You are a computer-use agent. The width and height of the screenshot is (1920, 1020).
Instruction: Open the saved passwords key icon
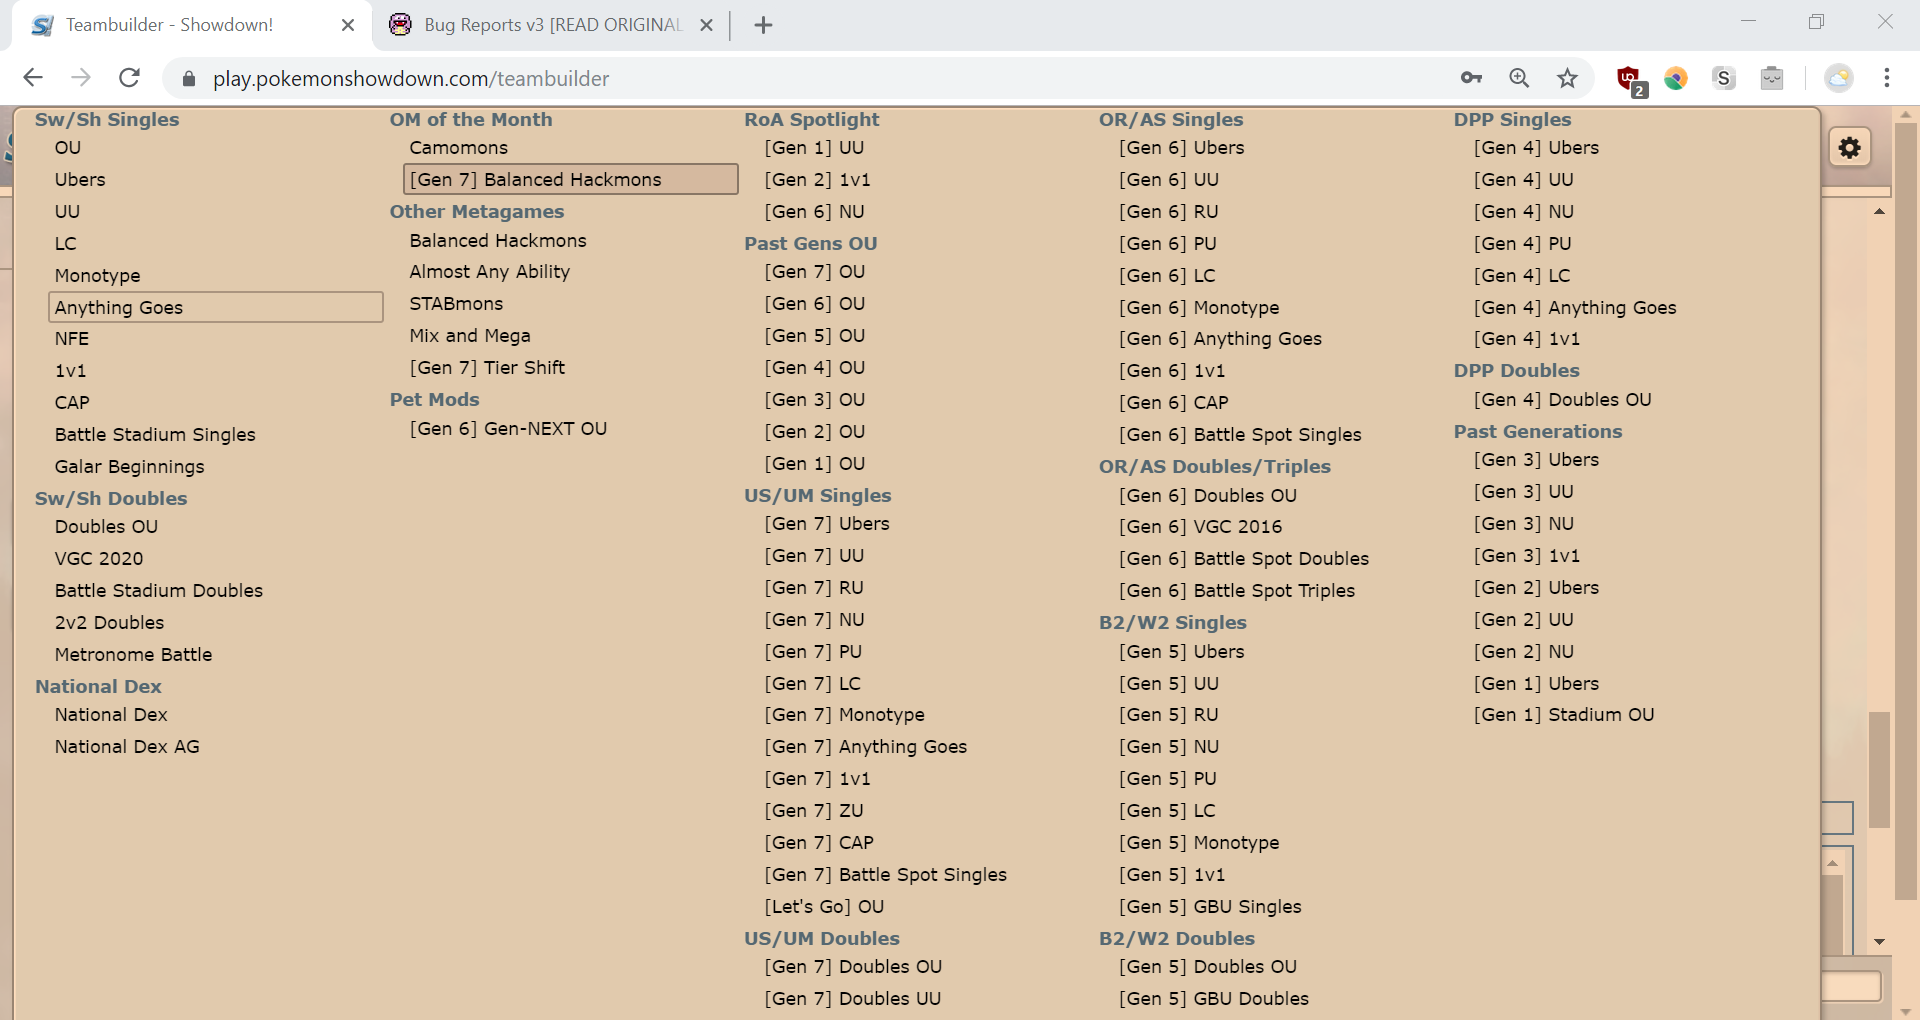pyautogui.click(x=1471, y=78)
